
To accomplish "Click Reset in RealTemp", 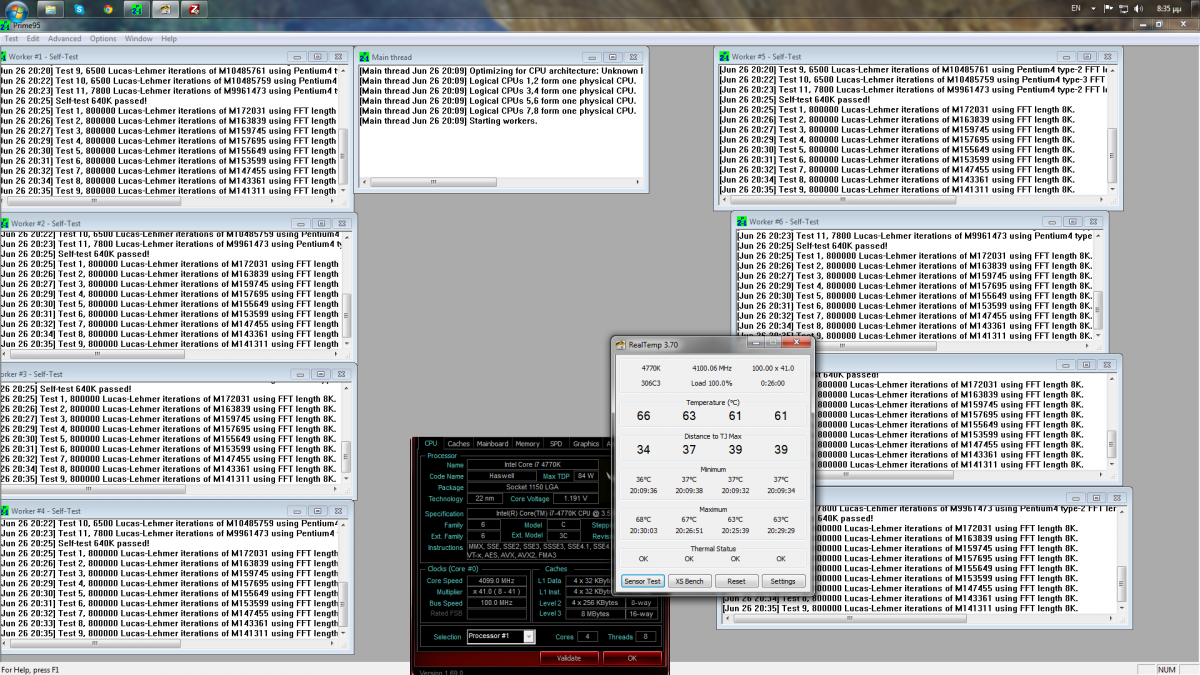I will pos(736,581).
